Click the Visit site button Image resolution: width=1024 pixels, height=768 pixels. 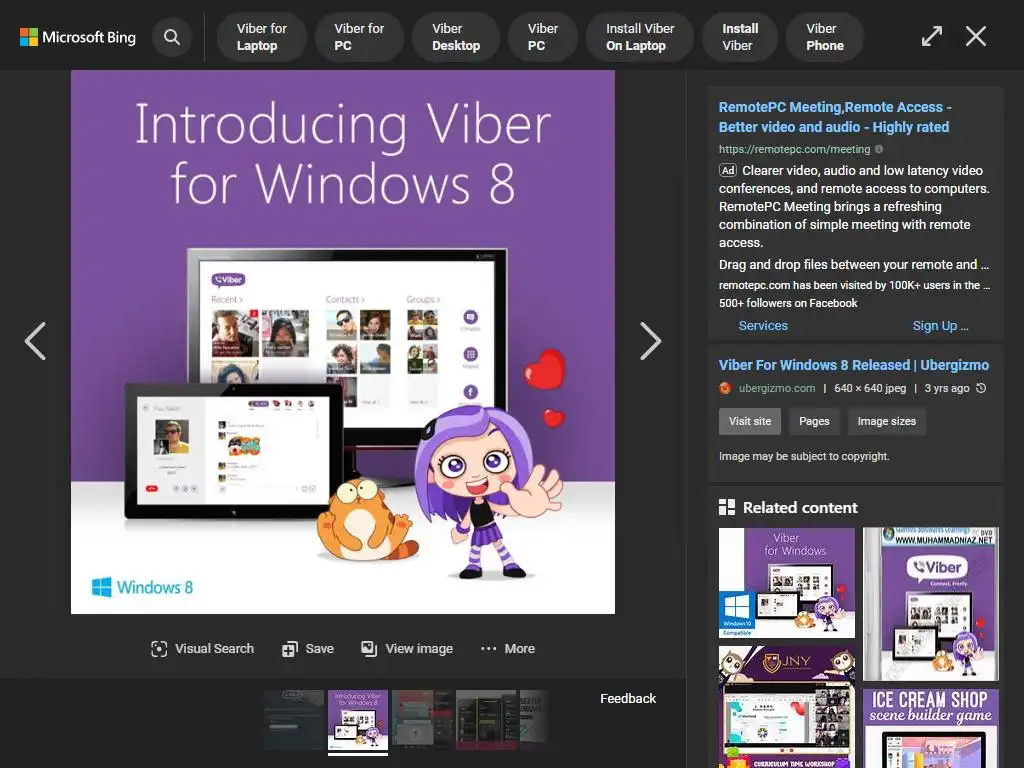click(750, 421)
